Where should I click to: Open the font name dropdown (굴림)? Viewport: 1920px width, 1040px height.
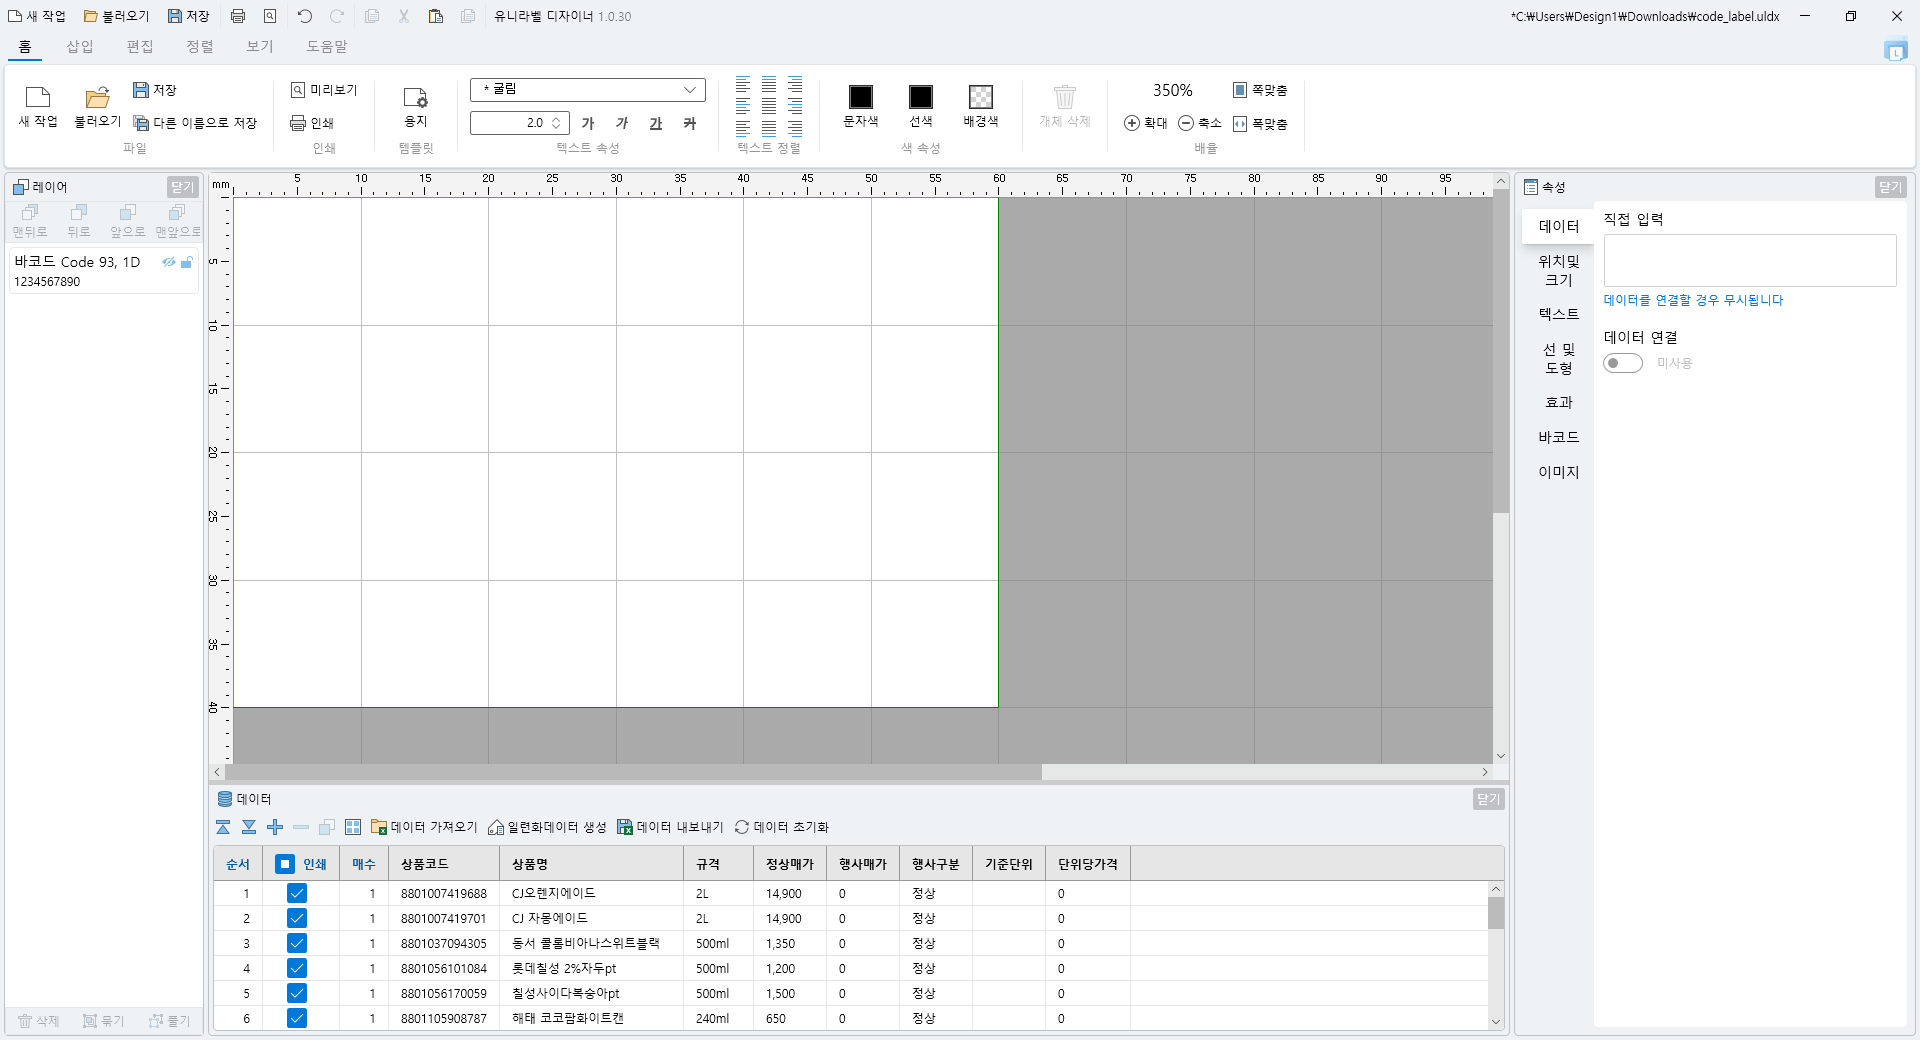[689, 90]
